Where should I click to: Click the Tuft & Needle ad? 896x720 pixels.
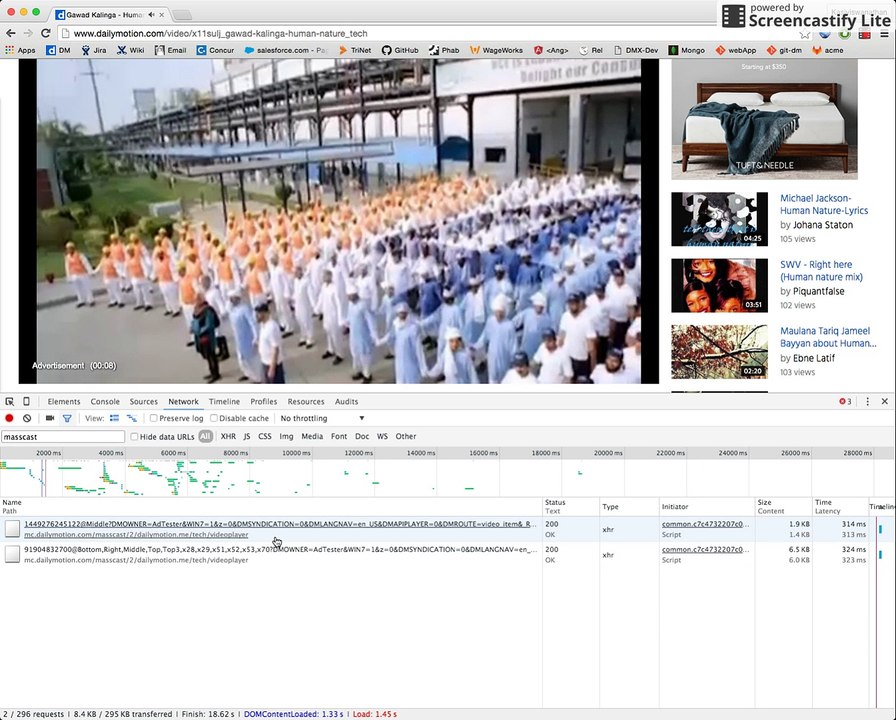pos(765,119)
